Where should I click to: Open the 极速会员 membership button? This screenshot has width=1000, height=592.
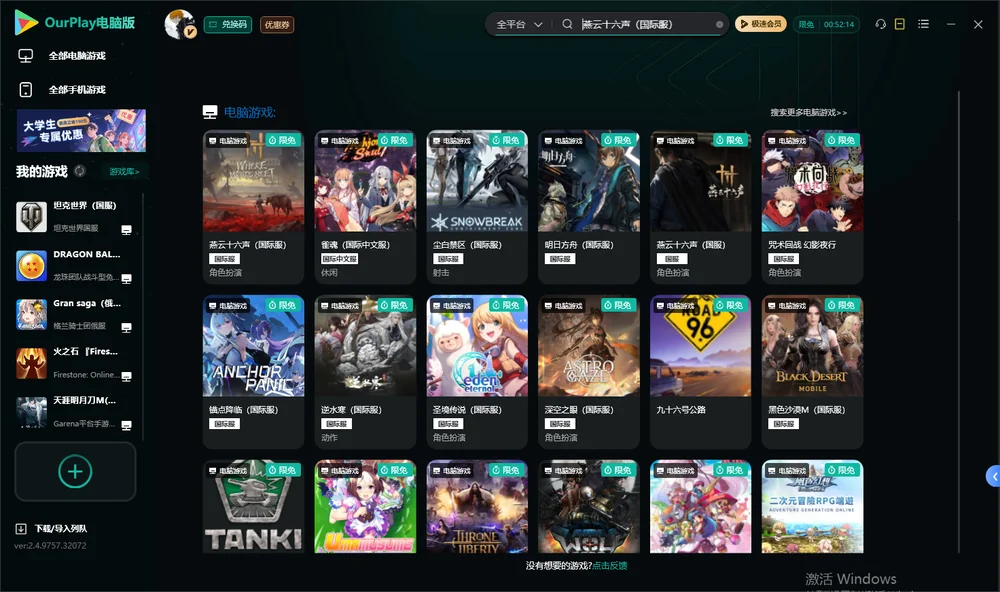760,24
